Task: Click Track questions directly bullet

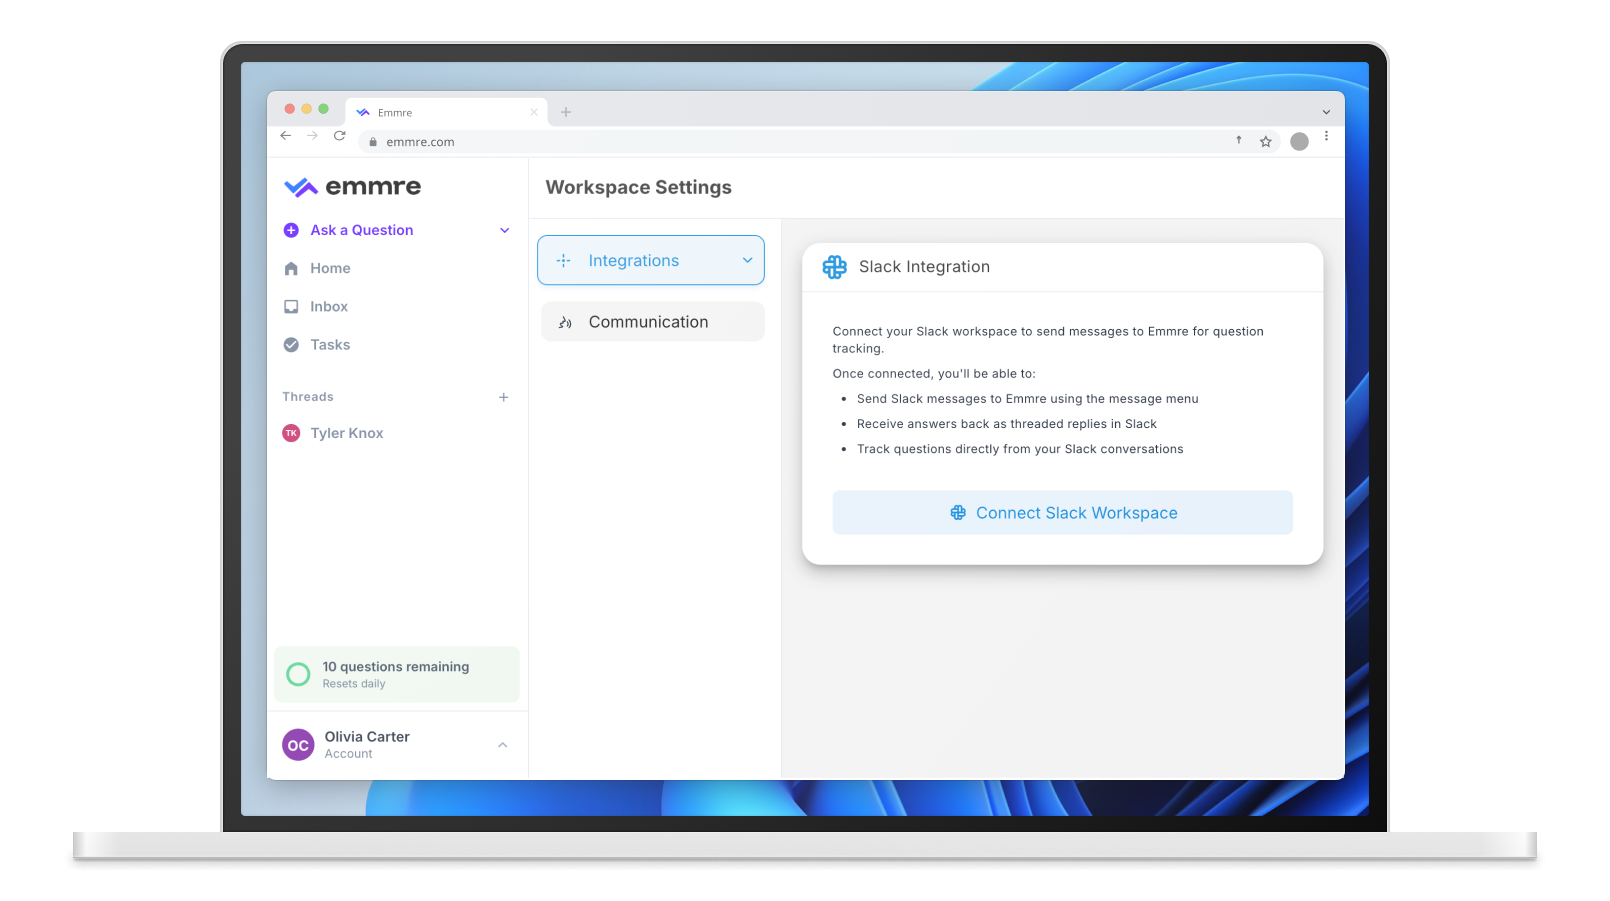Action: pos(1020,449)
